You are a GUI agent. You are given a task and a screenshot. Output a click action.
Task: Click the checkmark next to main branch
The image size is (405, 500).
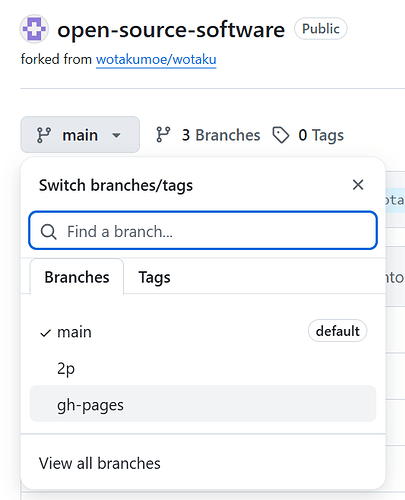click(x=45, y=333)
